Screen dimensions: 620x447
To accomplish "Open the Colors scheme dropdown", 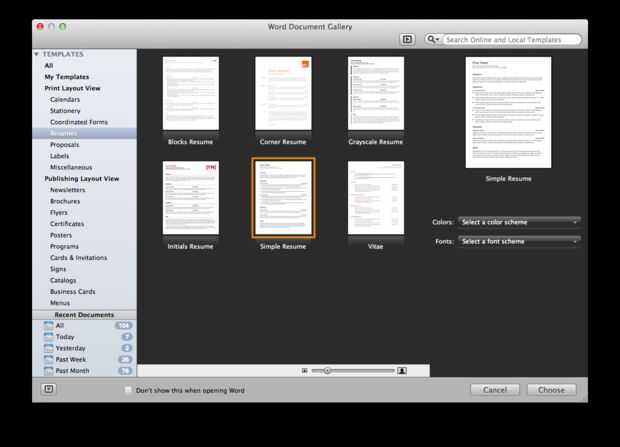I will [x=519, y=222].
